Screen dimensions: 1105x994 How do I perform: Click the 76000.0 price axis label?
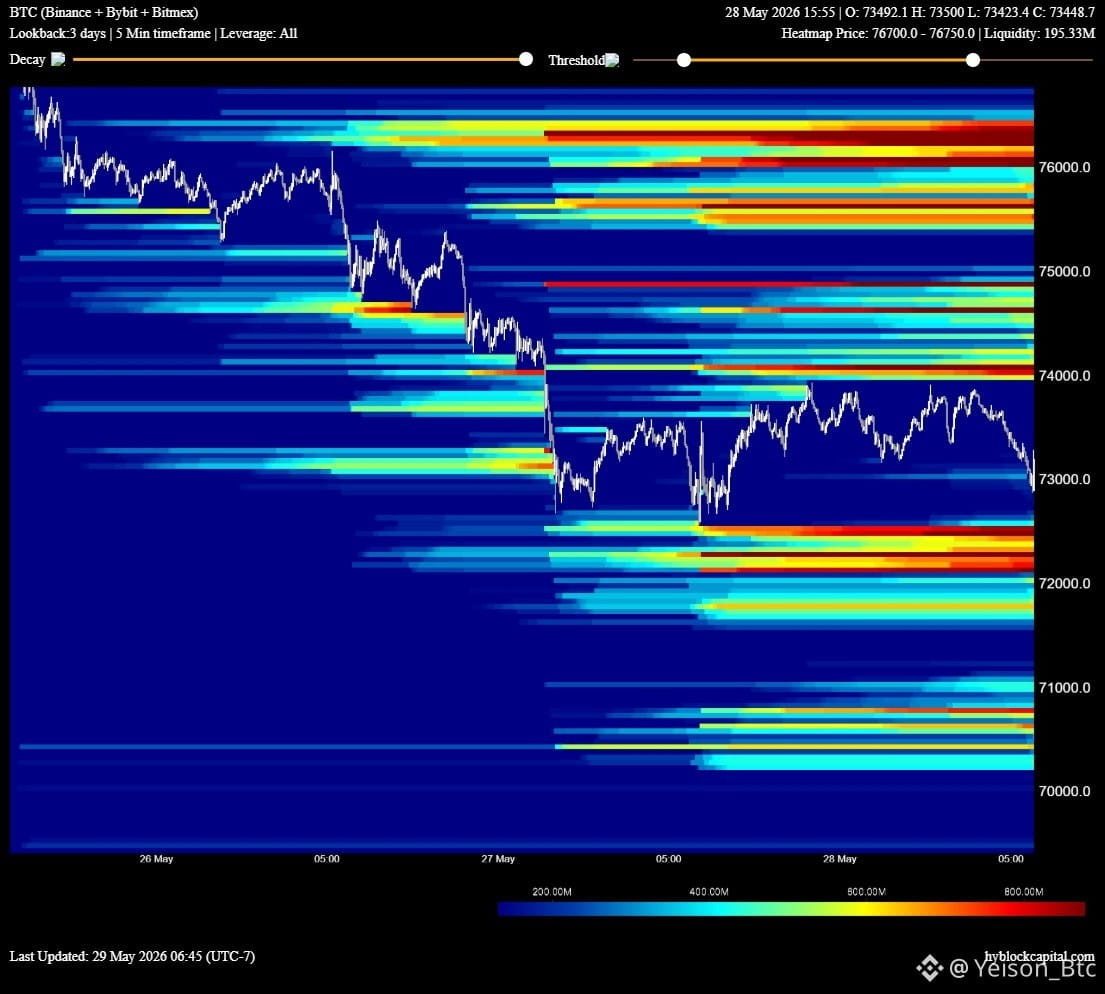click(x=1064, y=167)
